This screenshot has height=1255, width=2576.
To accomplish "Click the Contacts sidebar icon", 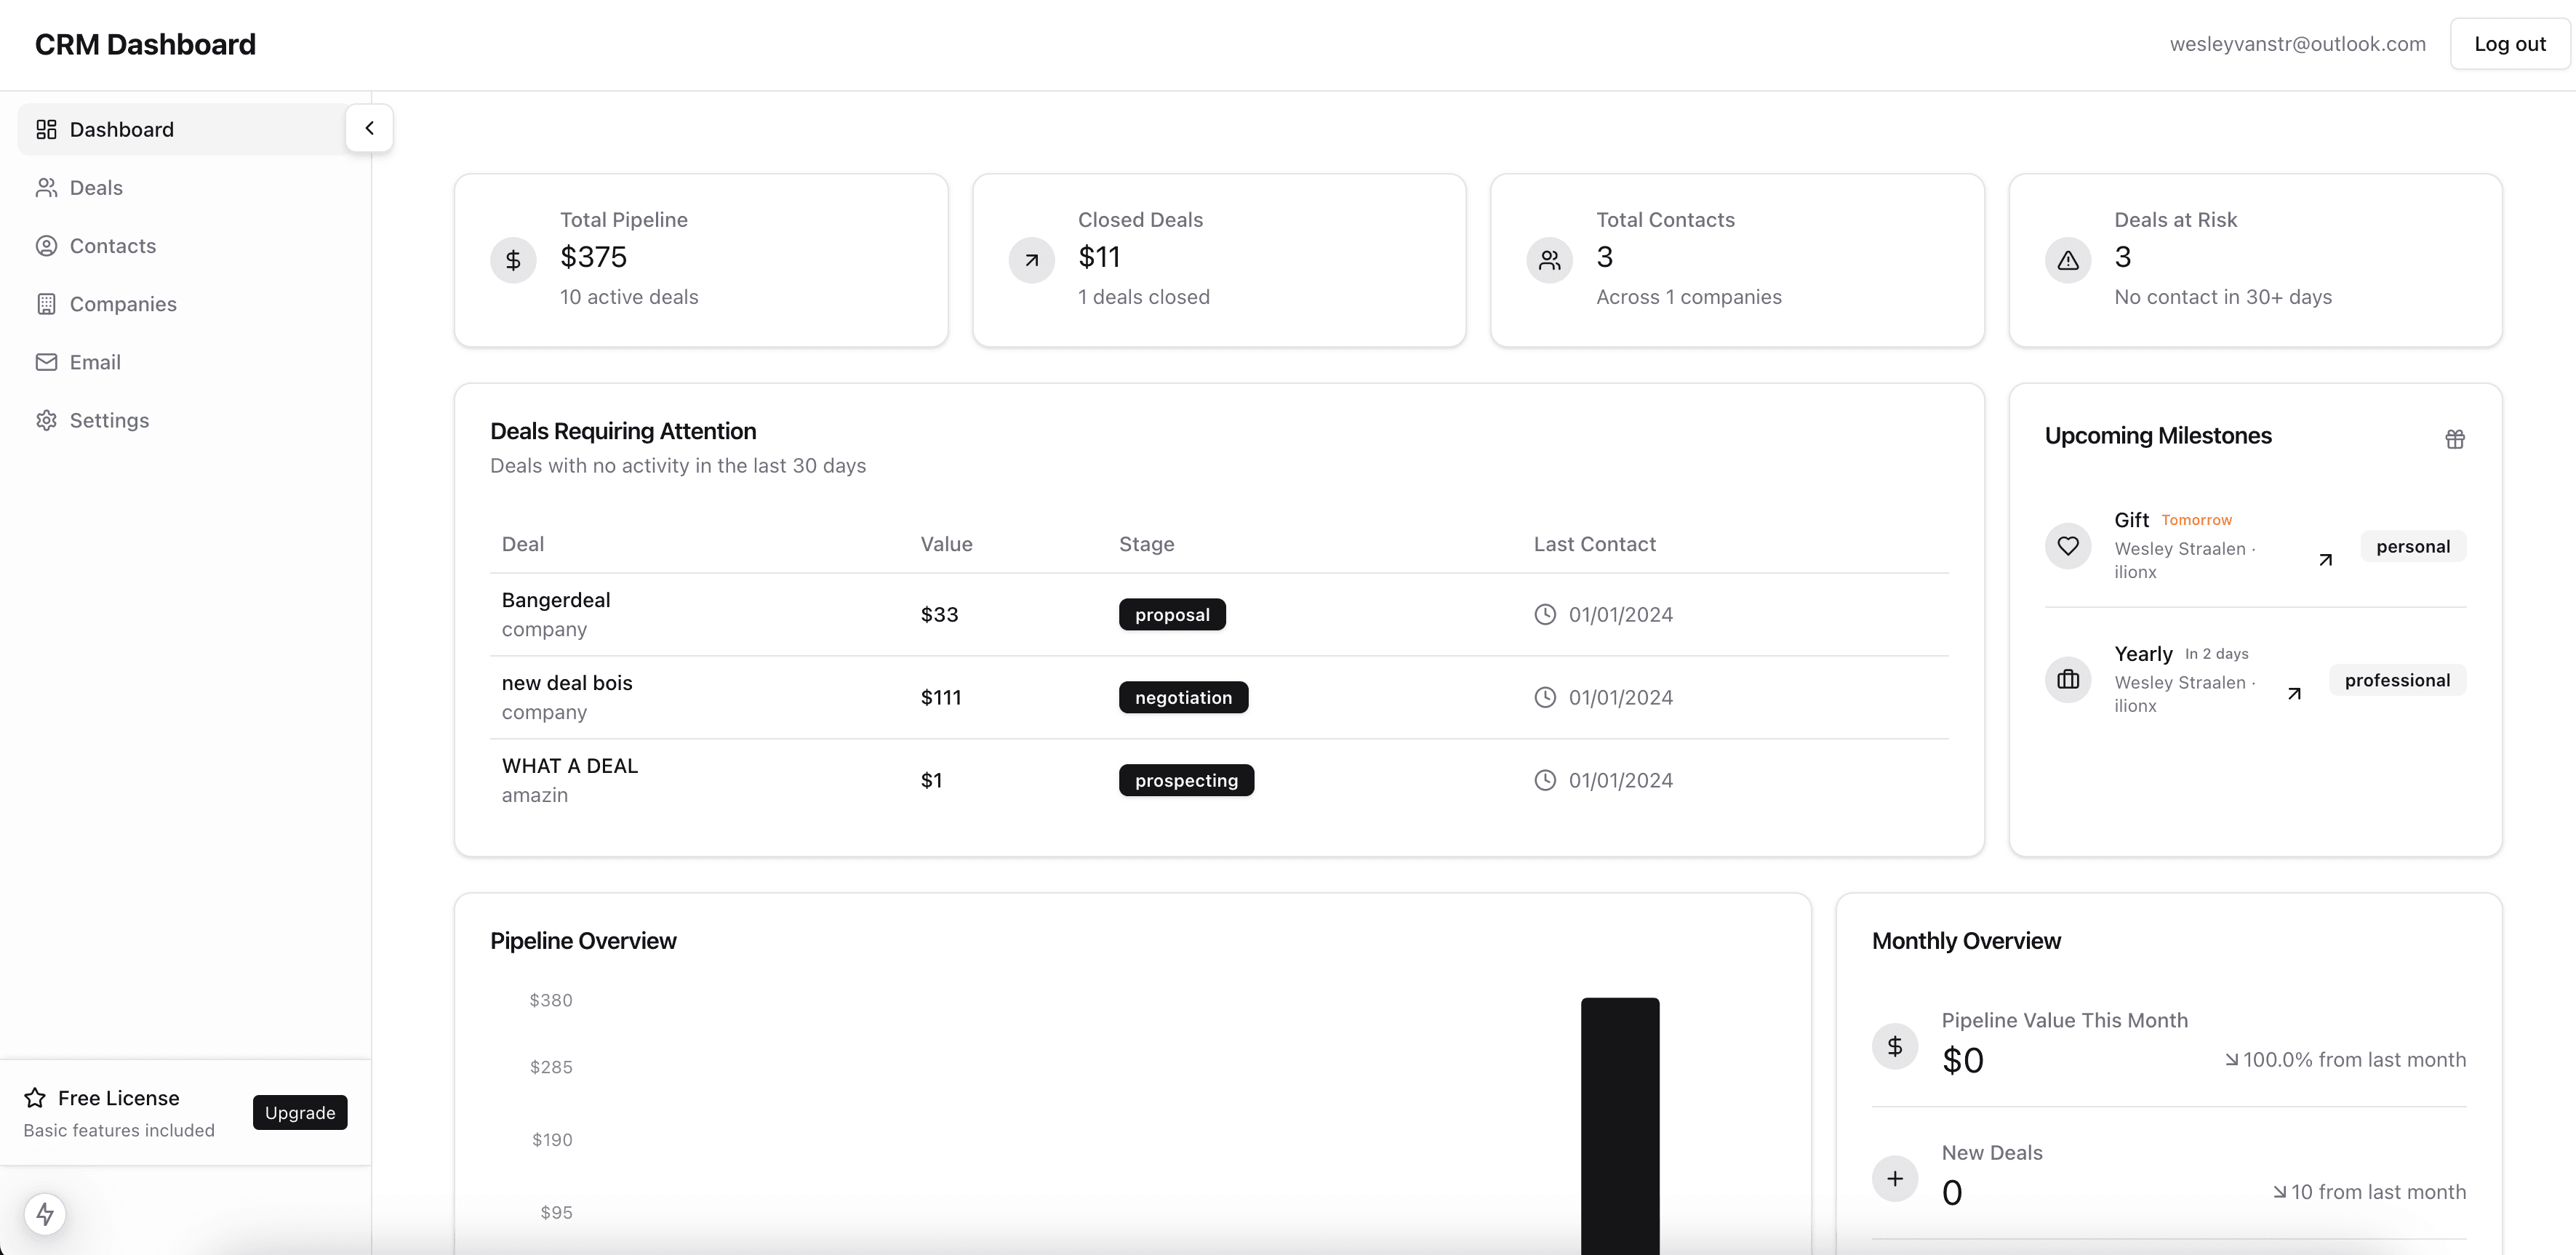I will (x=46, y=245).
